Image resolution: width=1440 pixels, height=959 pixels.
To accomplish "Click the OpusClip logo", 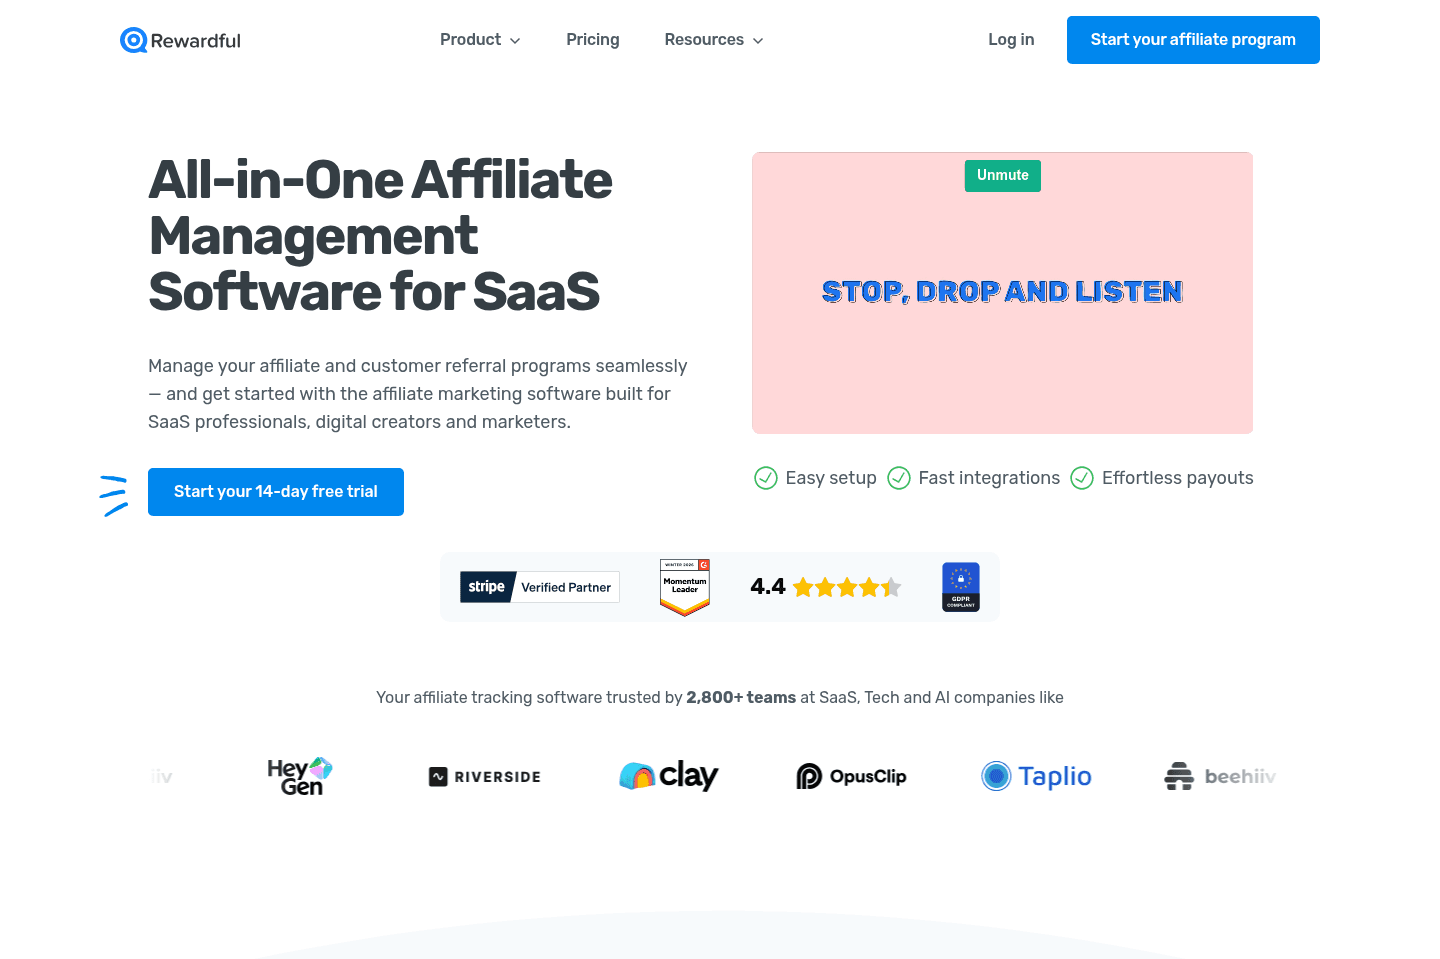I will [851, 776].
